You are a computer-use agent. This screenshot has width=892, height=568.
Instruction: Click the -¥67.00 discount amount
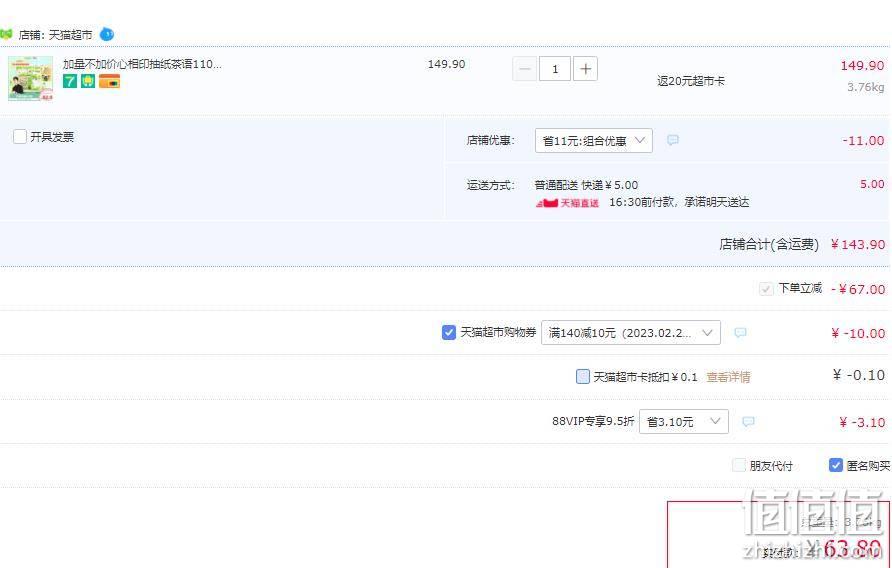858,289
